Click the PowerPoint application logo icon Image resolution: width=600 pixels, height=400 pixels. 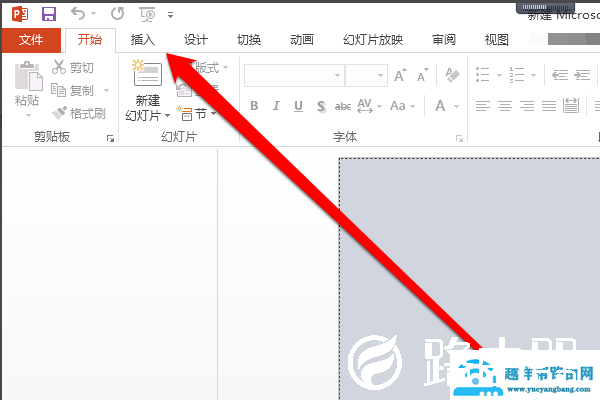(20, 15)
